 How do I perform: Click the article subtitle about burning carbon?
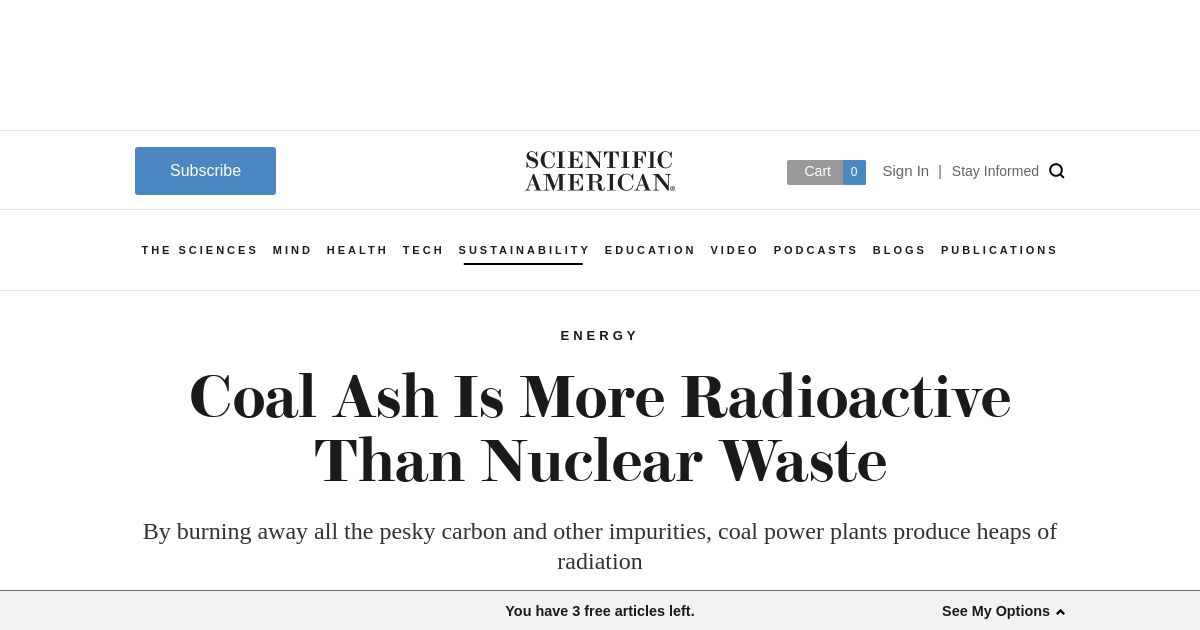tap(600, 546)
